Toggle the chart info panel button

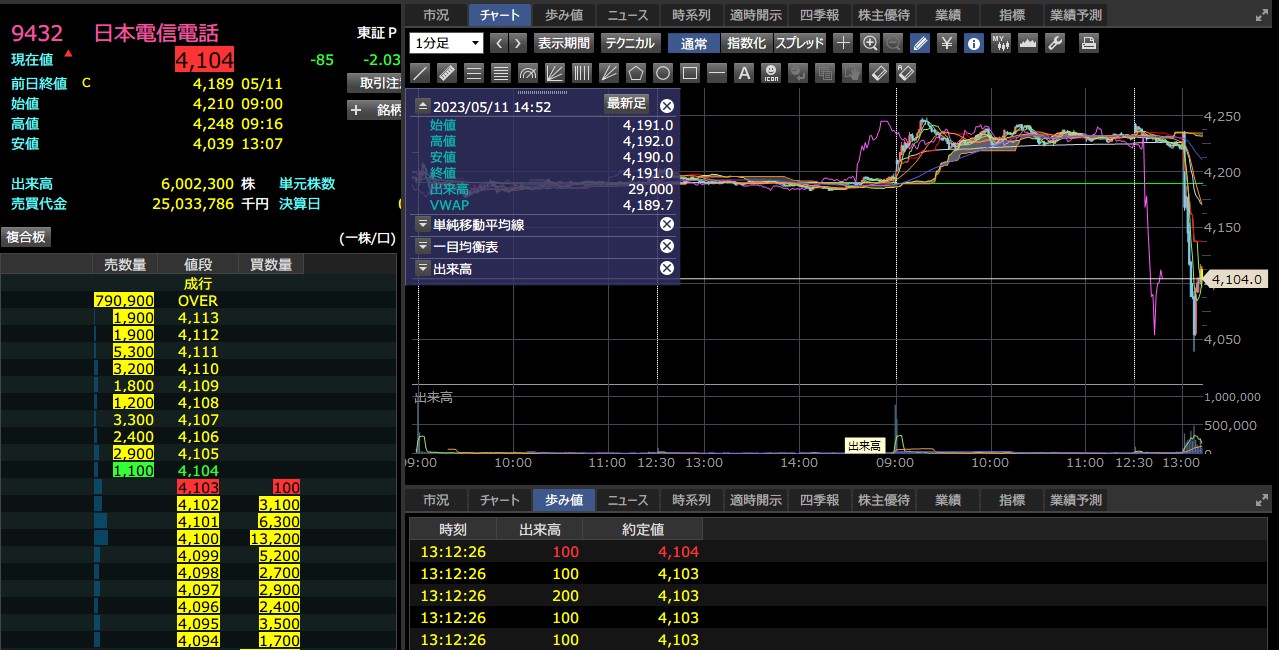point(974,43)
